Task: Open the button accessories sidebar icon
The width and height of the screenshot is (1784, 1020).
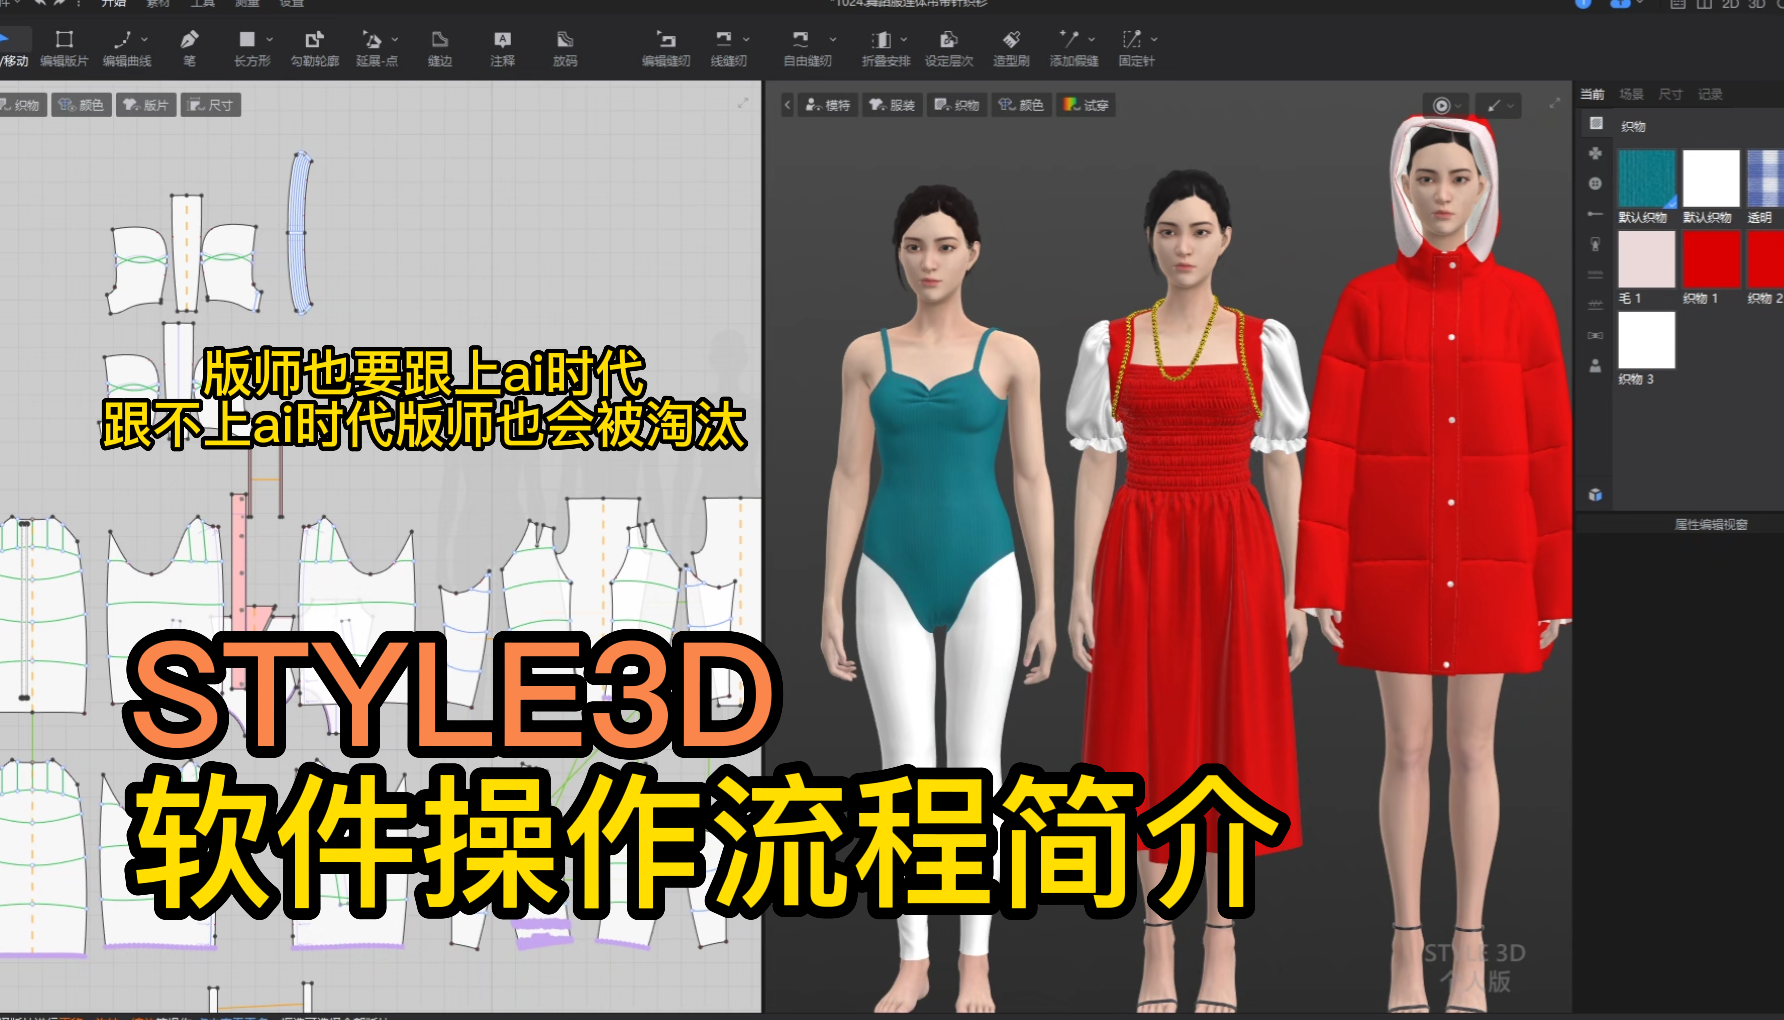Action: coord(1596,184)
